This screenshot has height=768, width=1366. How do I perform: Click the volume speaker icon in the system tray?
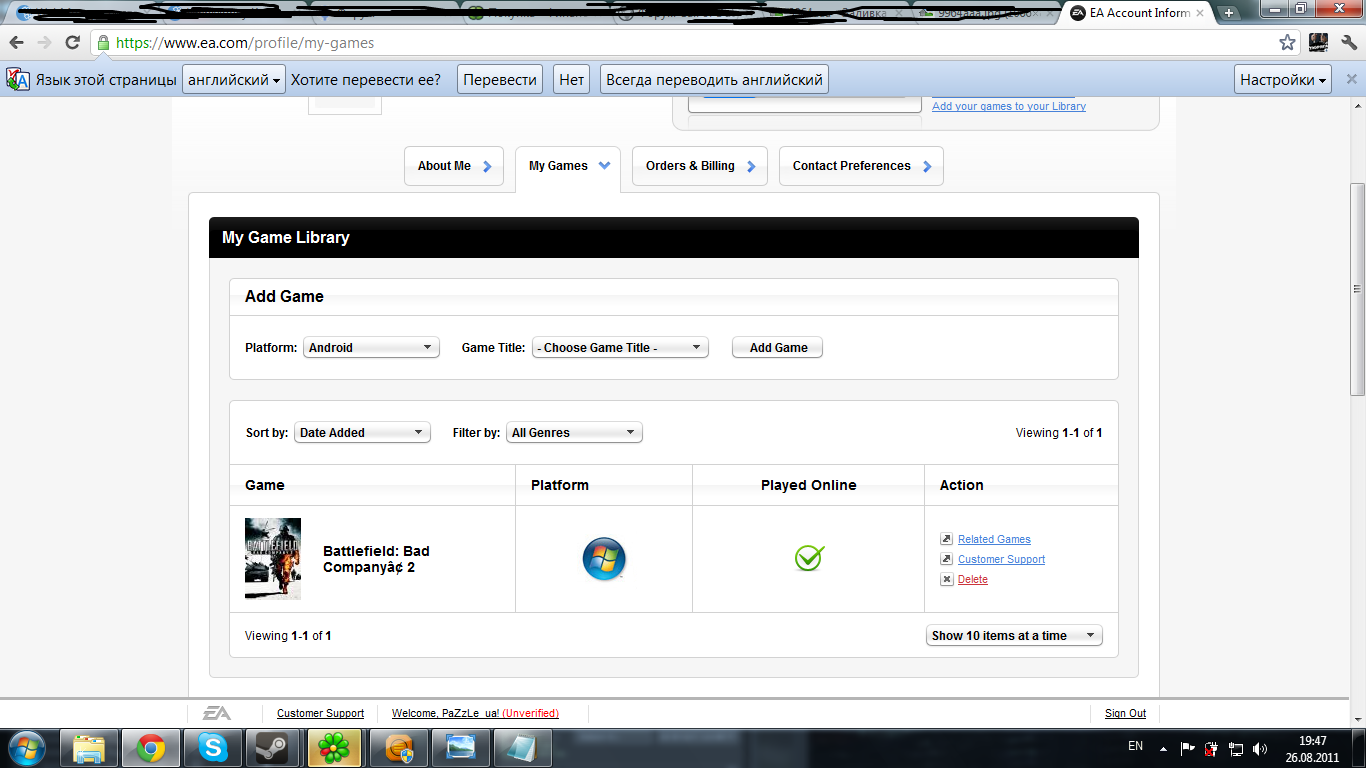(1260, 748)
